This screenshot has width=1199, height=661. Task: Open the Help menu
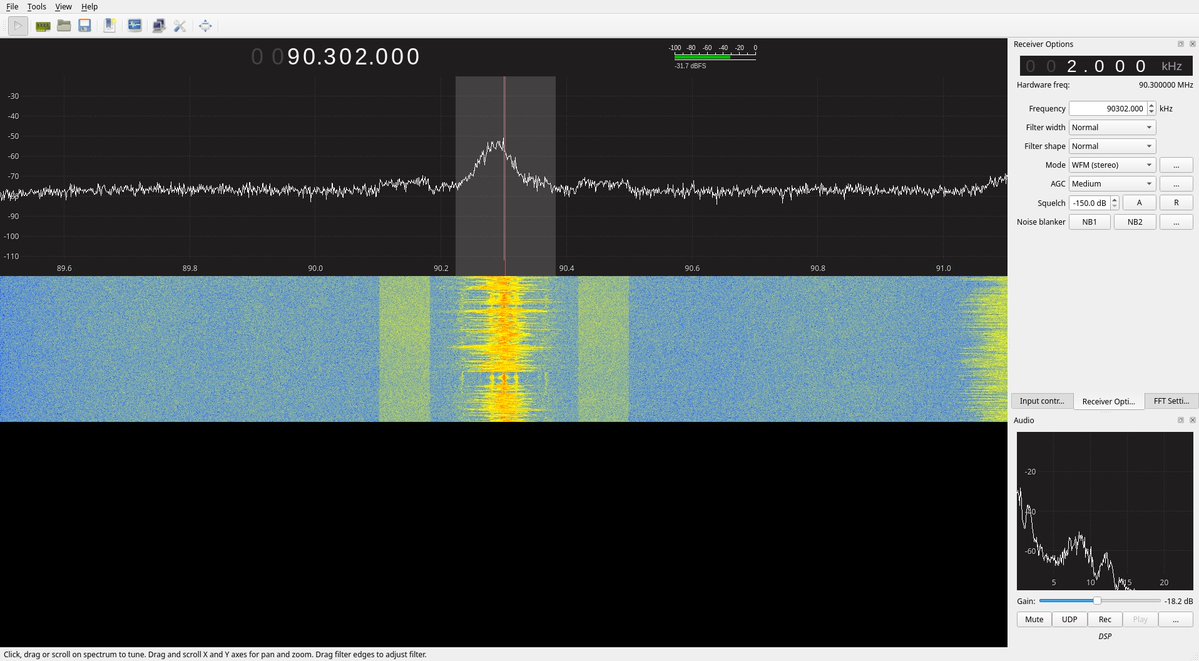coord(89,7)
